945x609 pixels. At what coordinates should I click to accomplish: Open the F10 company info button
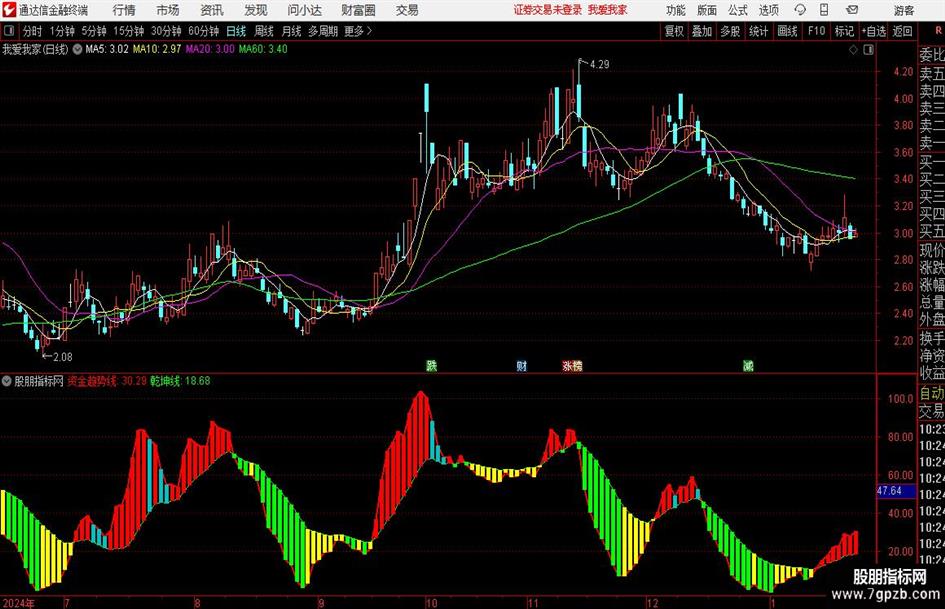click(817, 31)
